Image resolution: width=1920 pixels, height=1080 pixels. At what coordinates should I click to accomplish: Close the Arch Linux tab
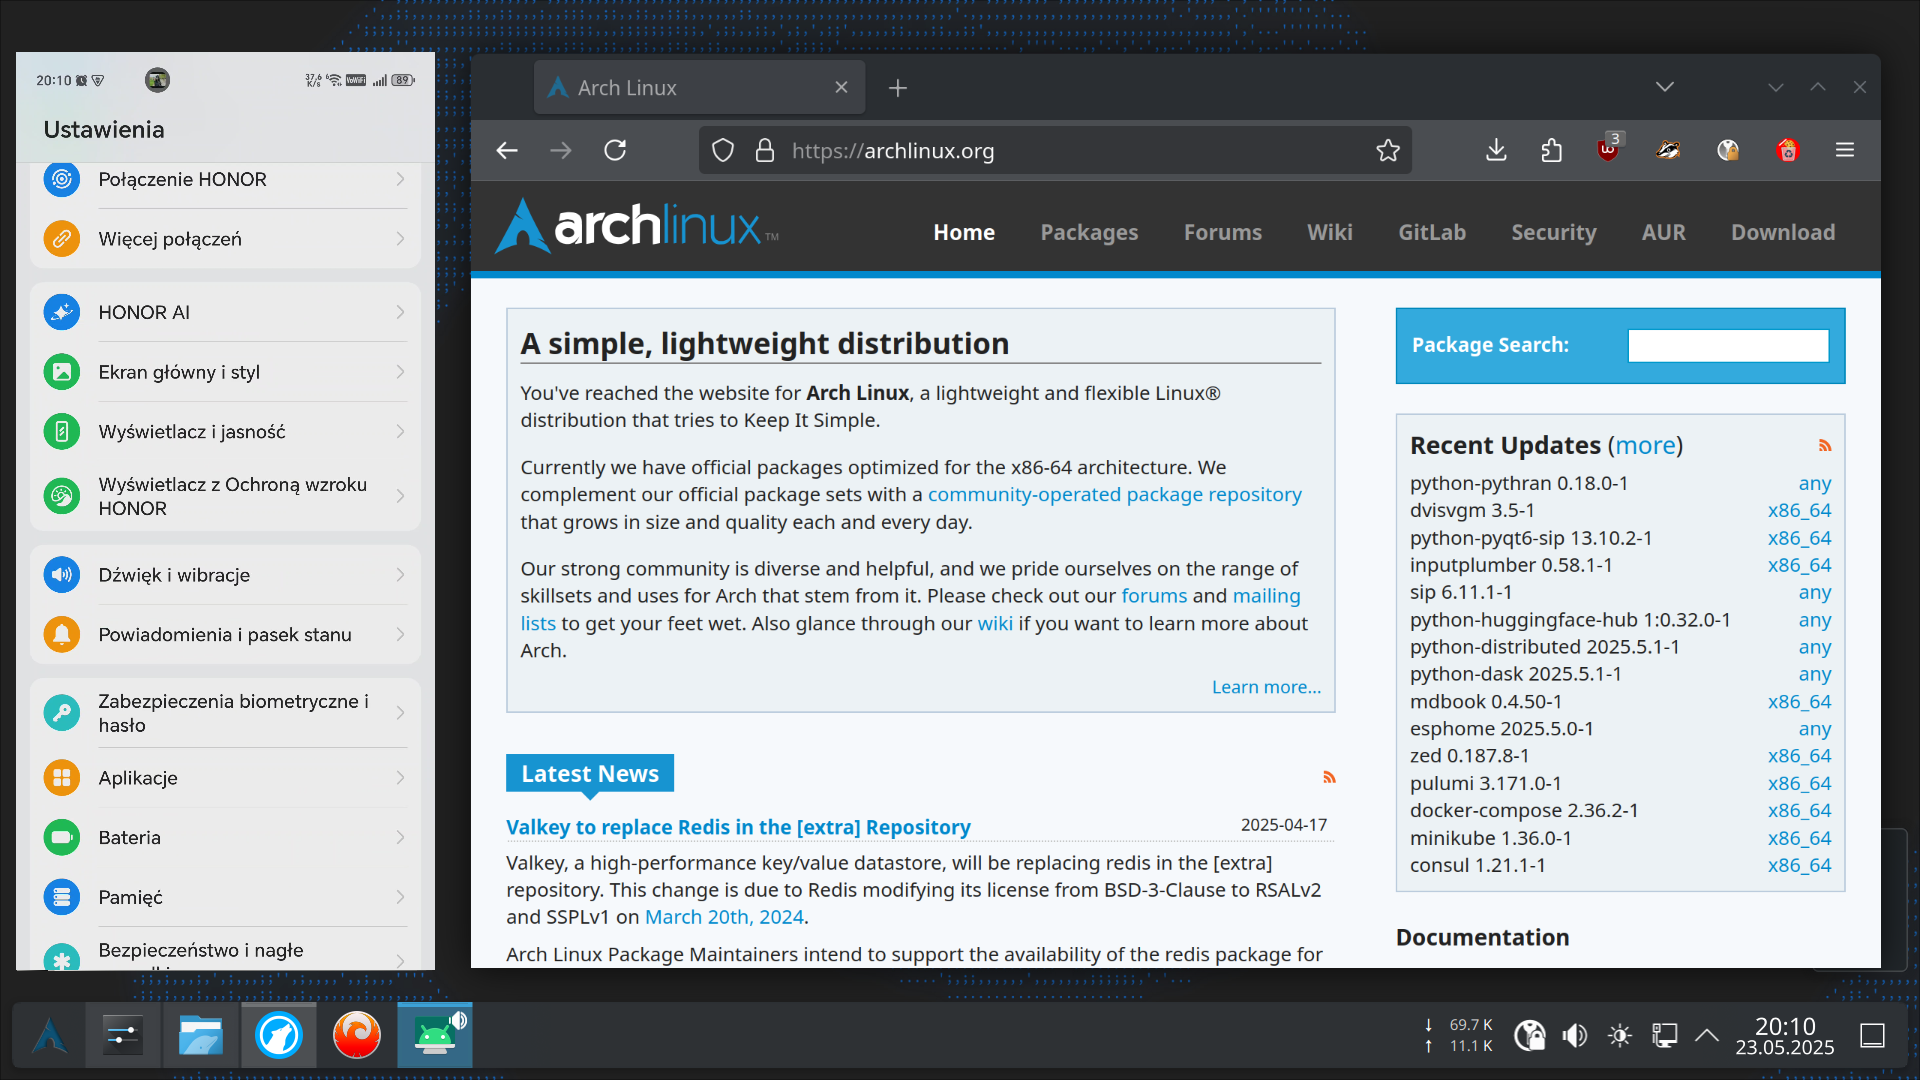pyautogui.click(x=841, y=88)
